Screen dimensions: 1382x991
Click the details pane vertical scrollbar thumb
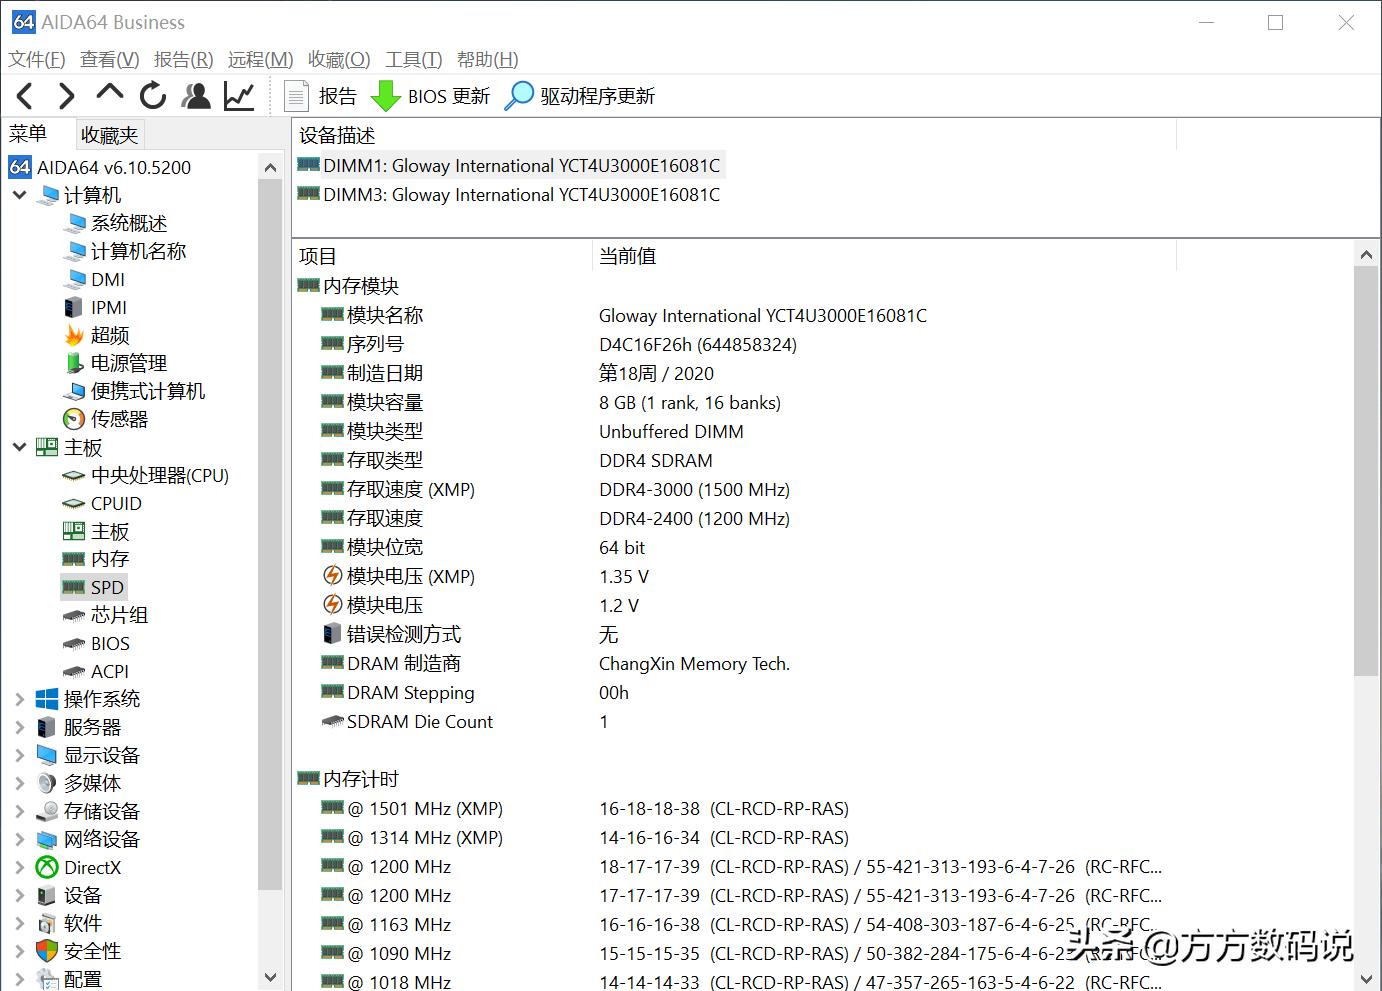coord(1366,471)
